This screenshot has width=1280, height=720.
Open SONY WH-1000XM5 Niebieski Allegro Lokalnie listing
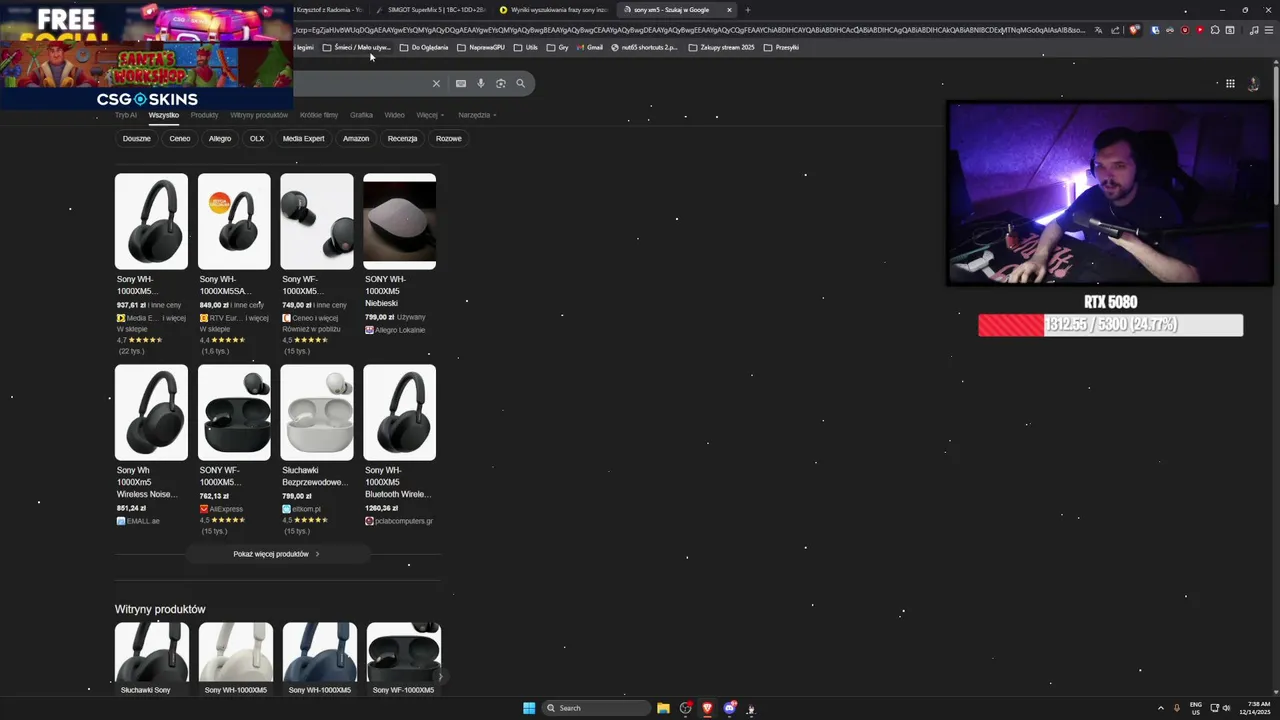click(x=399, y=254)
